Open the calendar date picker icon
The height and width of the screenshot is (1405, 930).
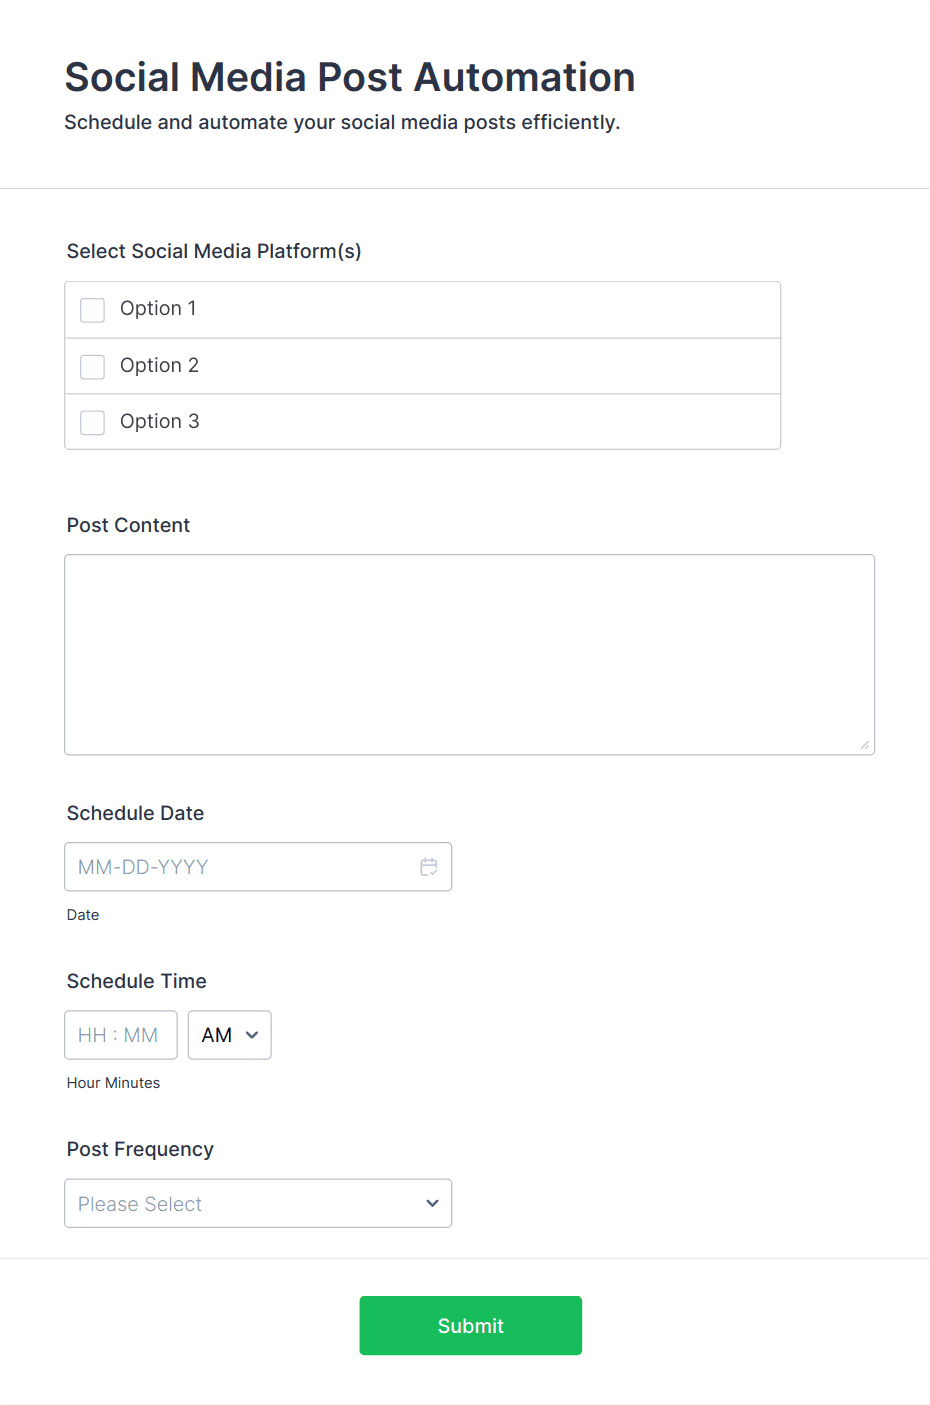tap(429, 867)
